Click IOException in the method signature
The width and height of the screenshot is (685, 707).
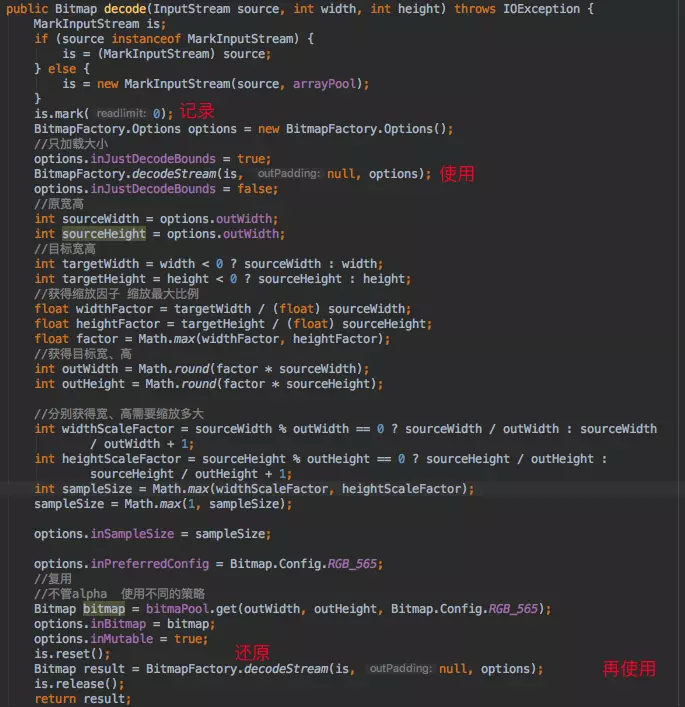541,9
